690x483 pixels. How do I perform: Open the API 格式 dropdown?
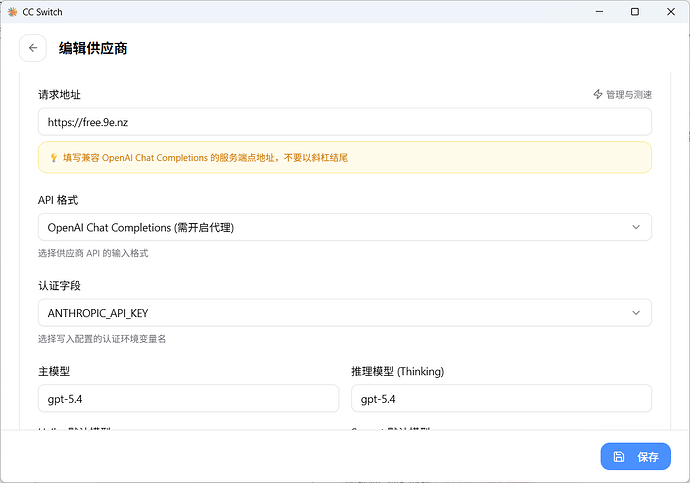point(345,227)
